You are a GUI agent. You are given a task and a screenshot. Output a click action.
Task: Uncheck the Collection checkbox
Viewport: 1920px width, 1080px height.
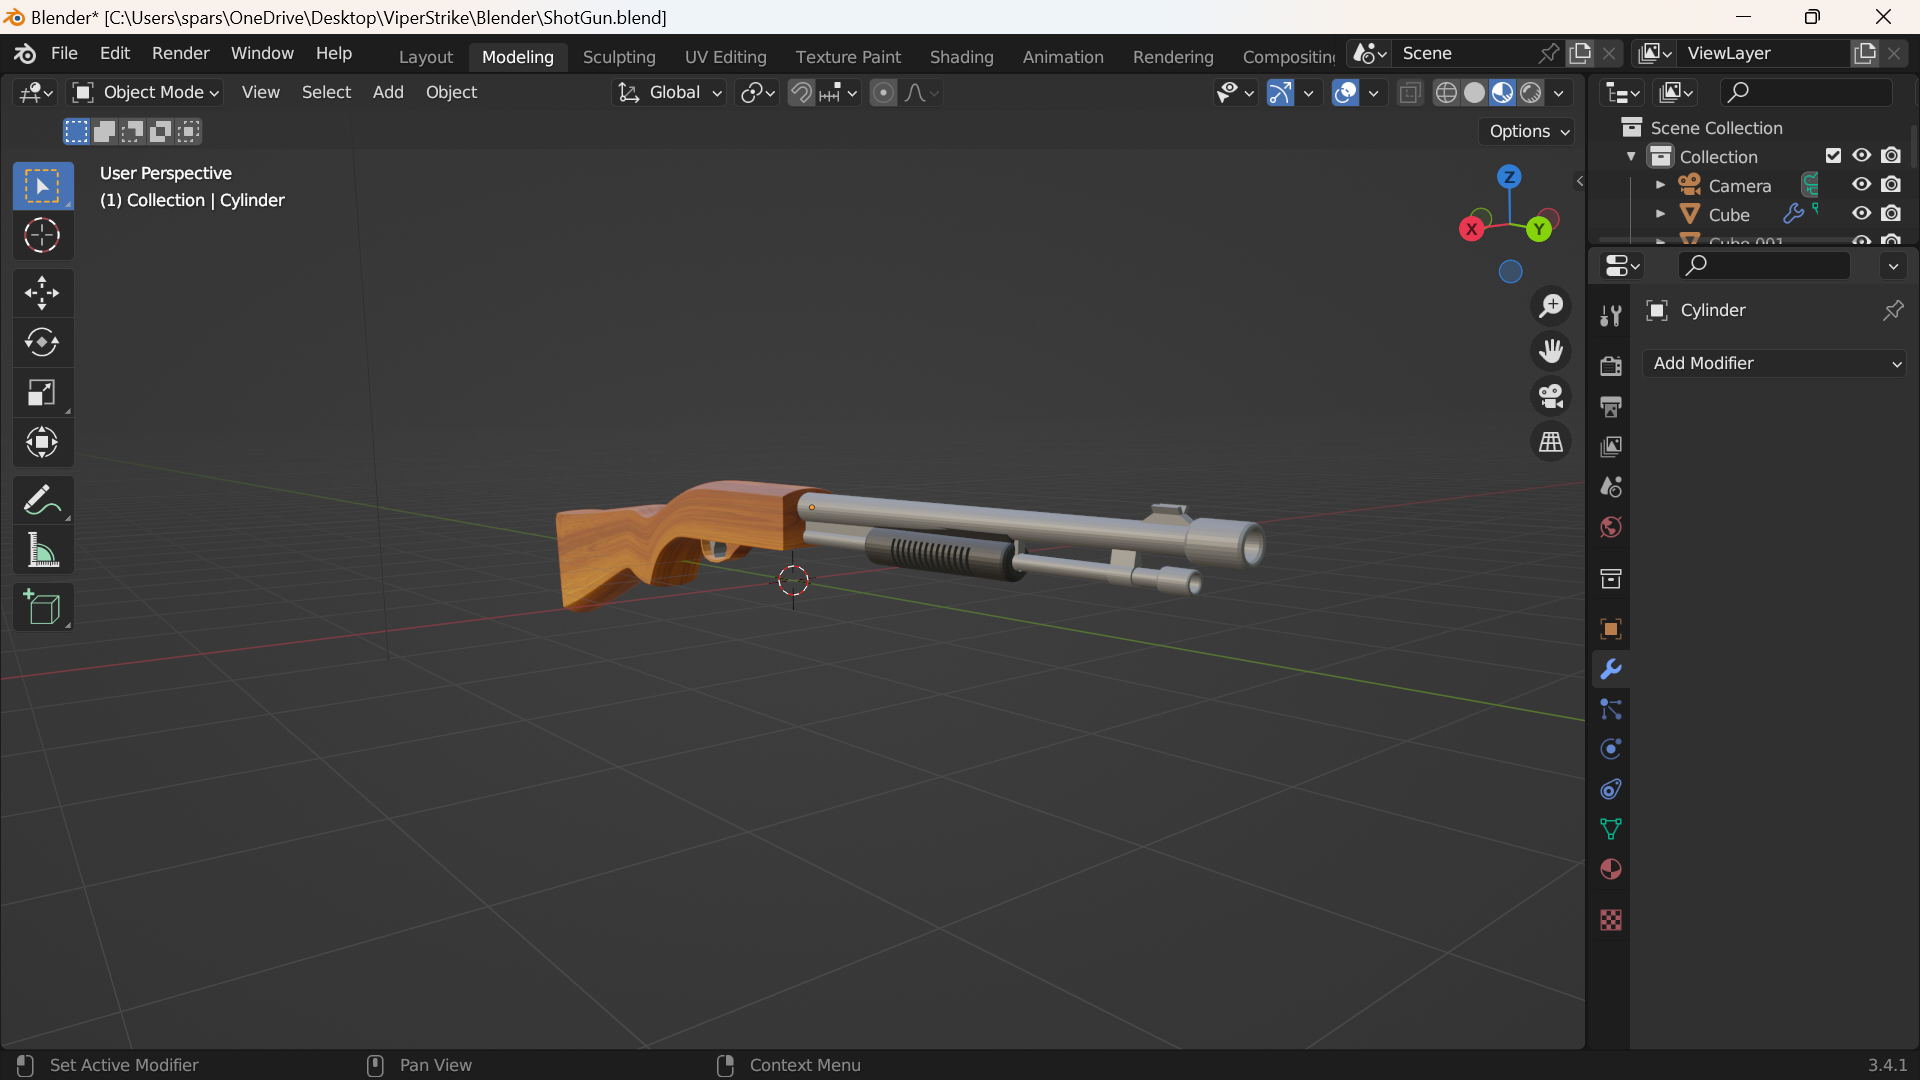[x=1833, y=155]
